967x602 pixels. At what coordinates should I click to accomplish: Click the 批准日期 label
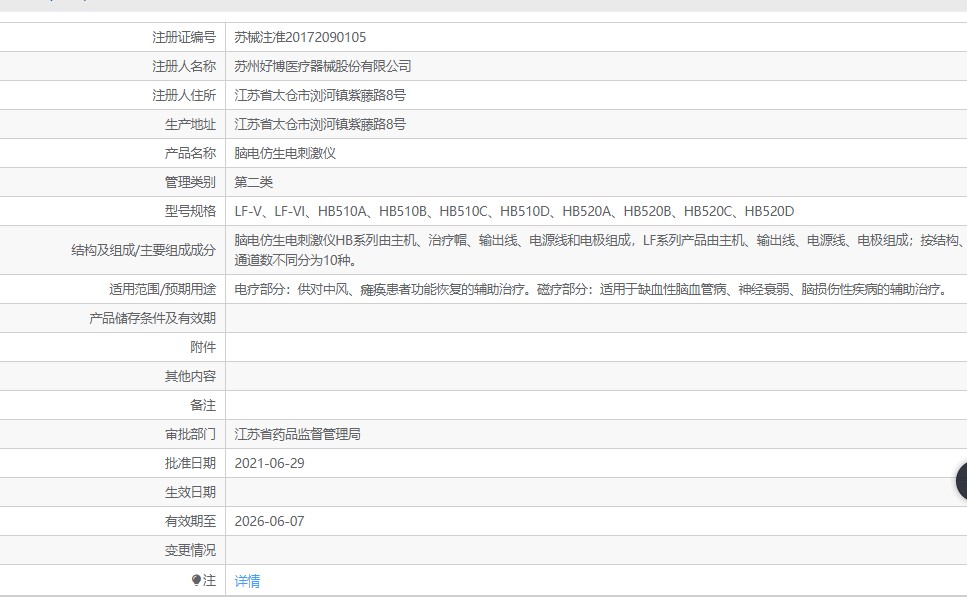[x=190, y=463]
